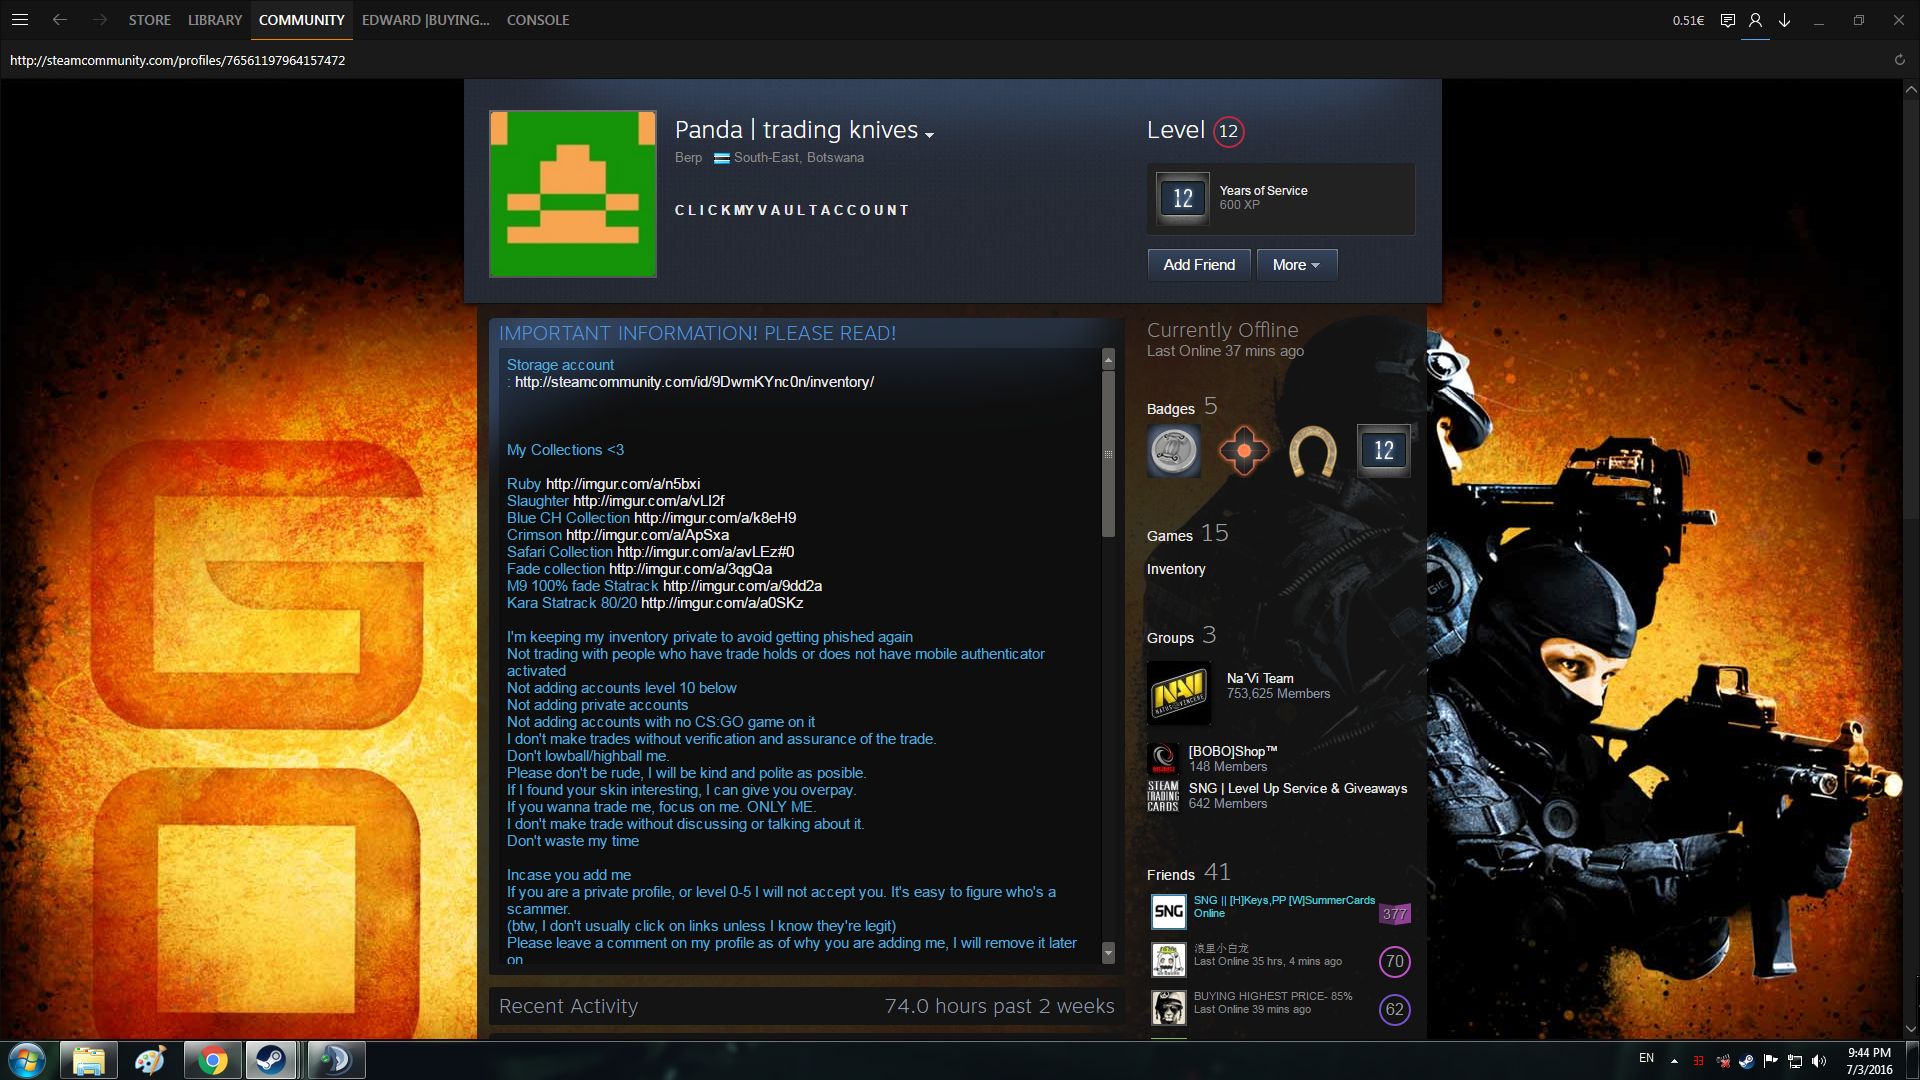Open the More dropdown button
1920x1080 pixels.
tap(1296, 265)
